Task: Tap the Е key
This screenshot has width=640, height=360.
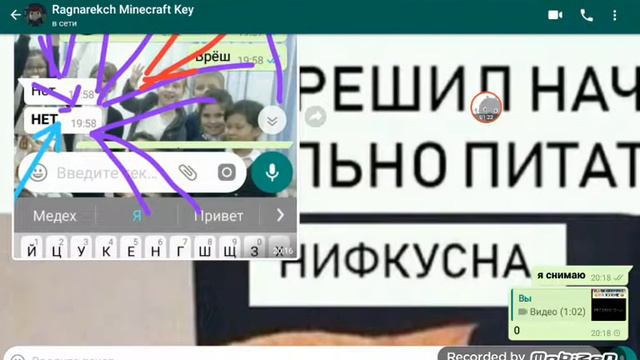Action: (131, 248)
